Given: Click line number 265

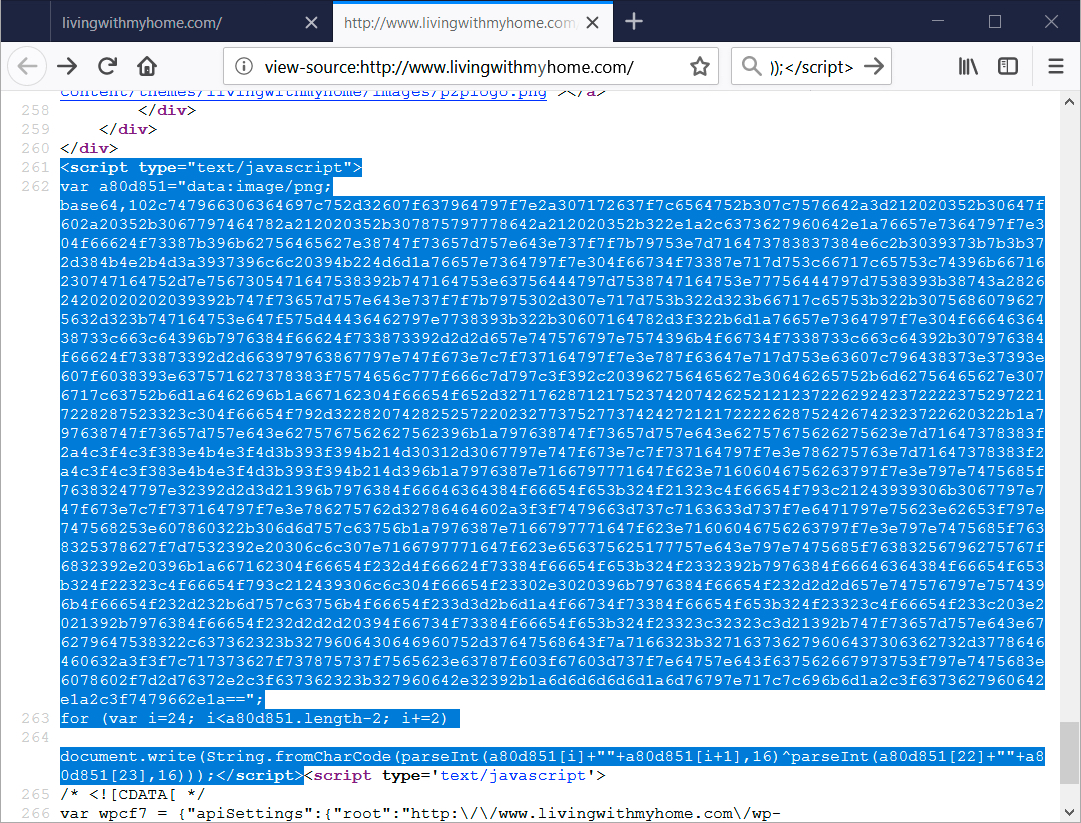Looking at the screenshot, I should point(35,795).
